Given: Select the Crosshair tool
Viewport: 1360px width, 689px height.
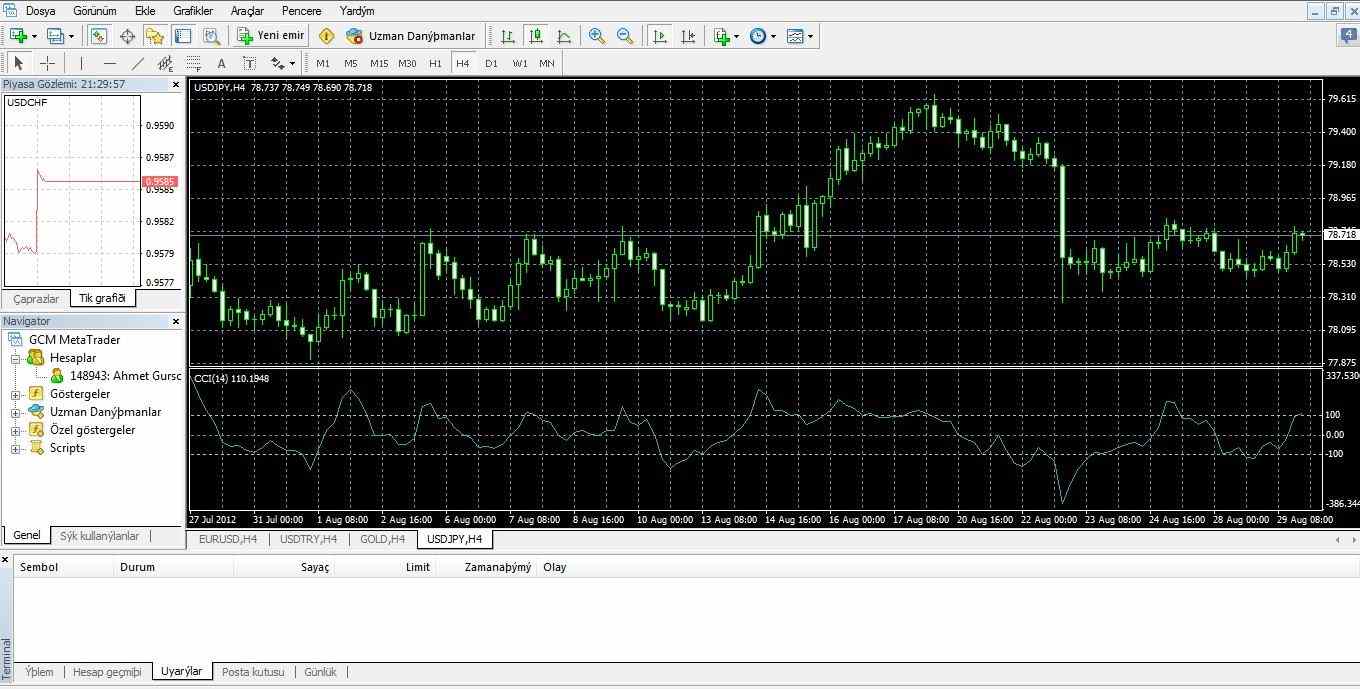Looking at the screenshot, I should [x=48, y=63].
